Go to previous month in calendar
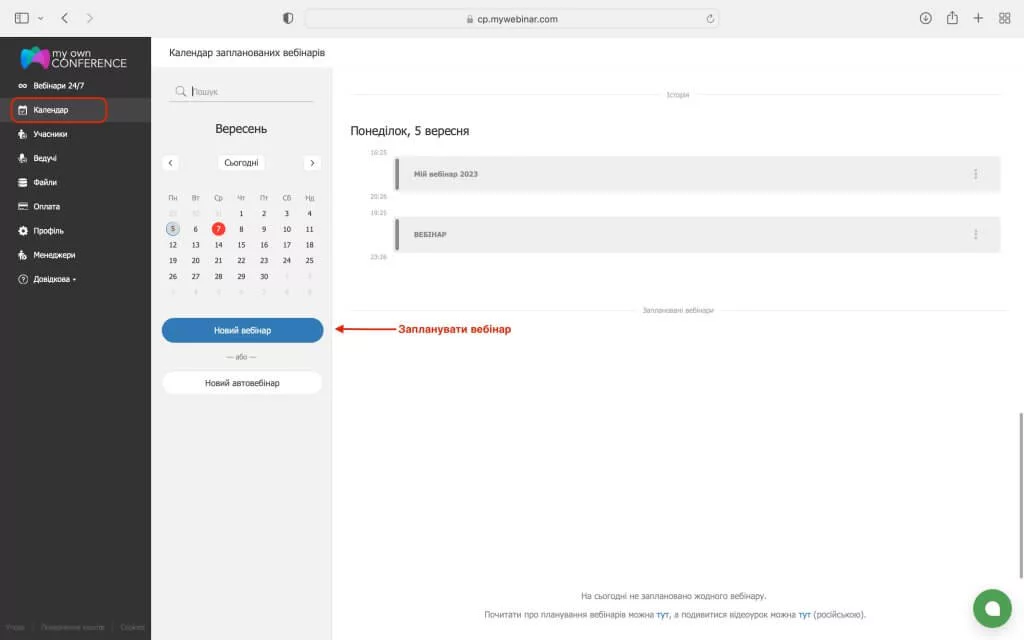 (171, 163)
